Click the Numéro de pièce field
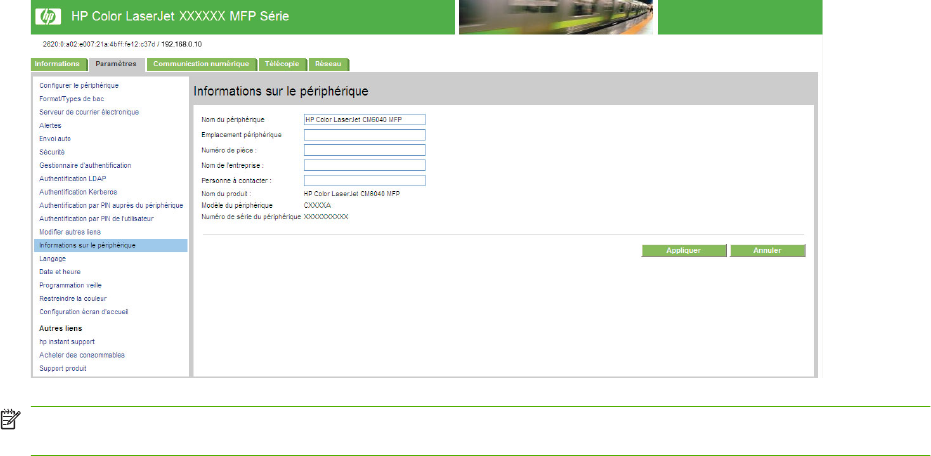The width and height of the screenshot is (931, 456). pyautogui.click(x=365, y=150)
